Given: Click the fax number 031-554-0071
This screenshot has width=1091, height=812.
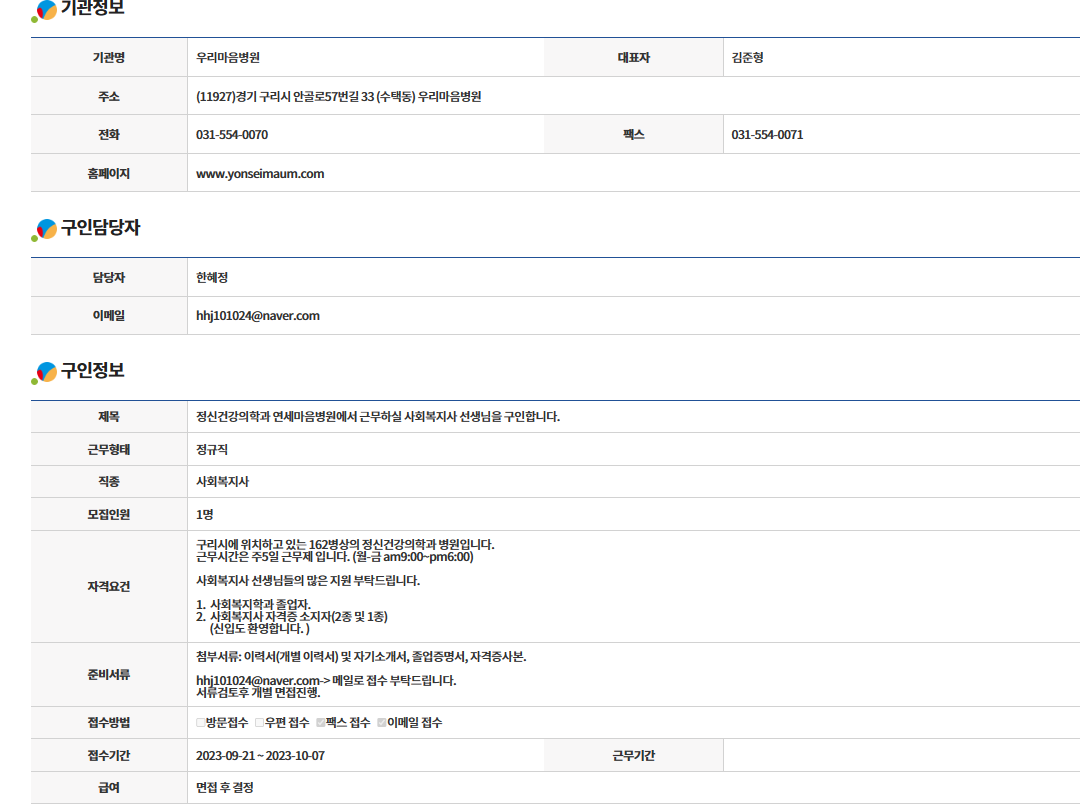Looking at the screenshot, I should tap(767, 135).
